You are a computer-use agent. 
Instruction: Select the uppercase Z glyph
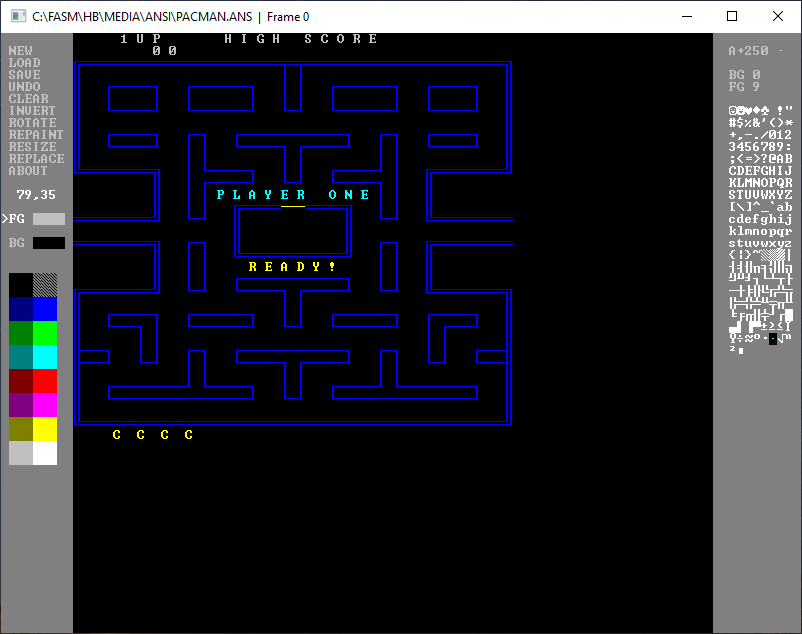pos(789,195)
